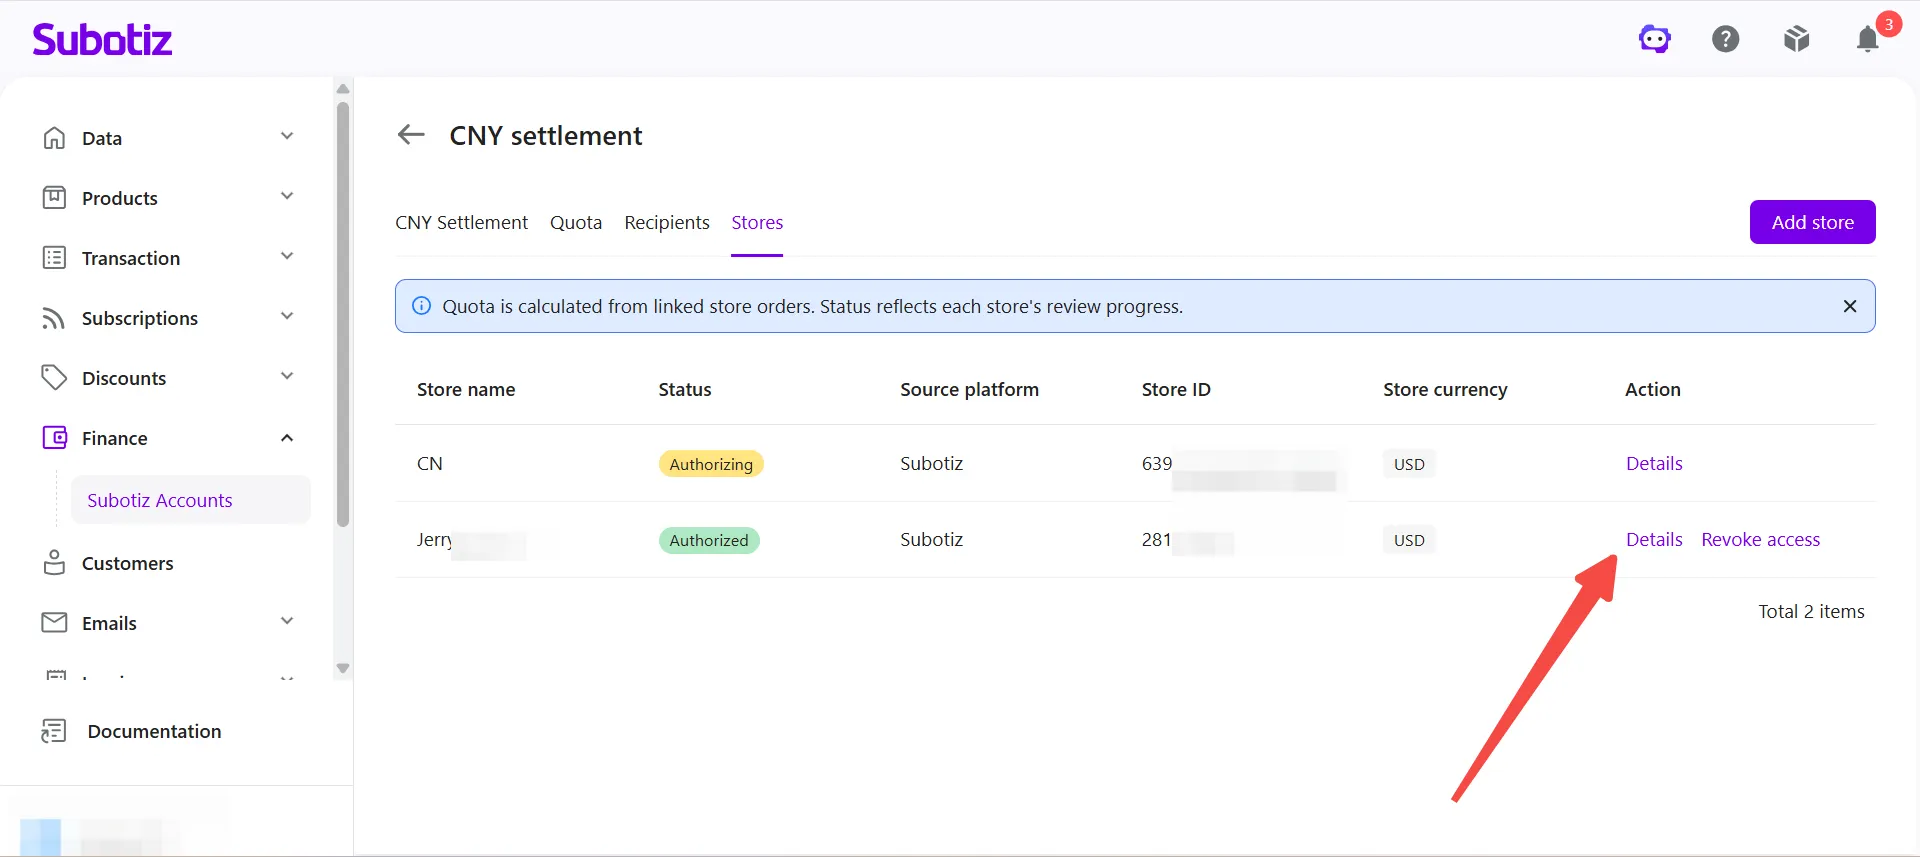Image resolution: width=1920 pixels, height=857 pixels.
Task: Click the Data home icon in sidebar
Action: point(54,138)
